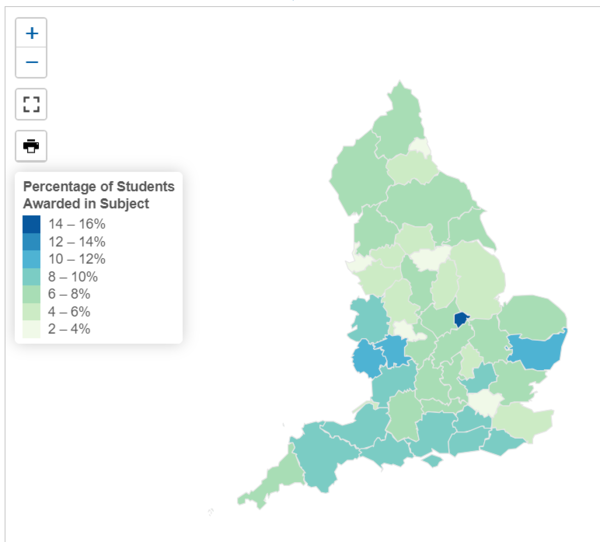Select the 6 – 8% legend swatch

(31, 294)
